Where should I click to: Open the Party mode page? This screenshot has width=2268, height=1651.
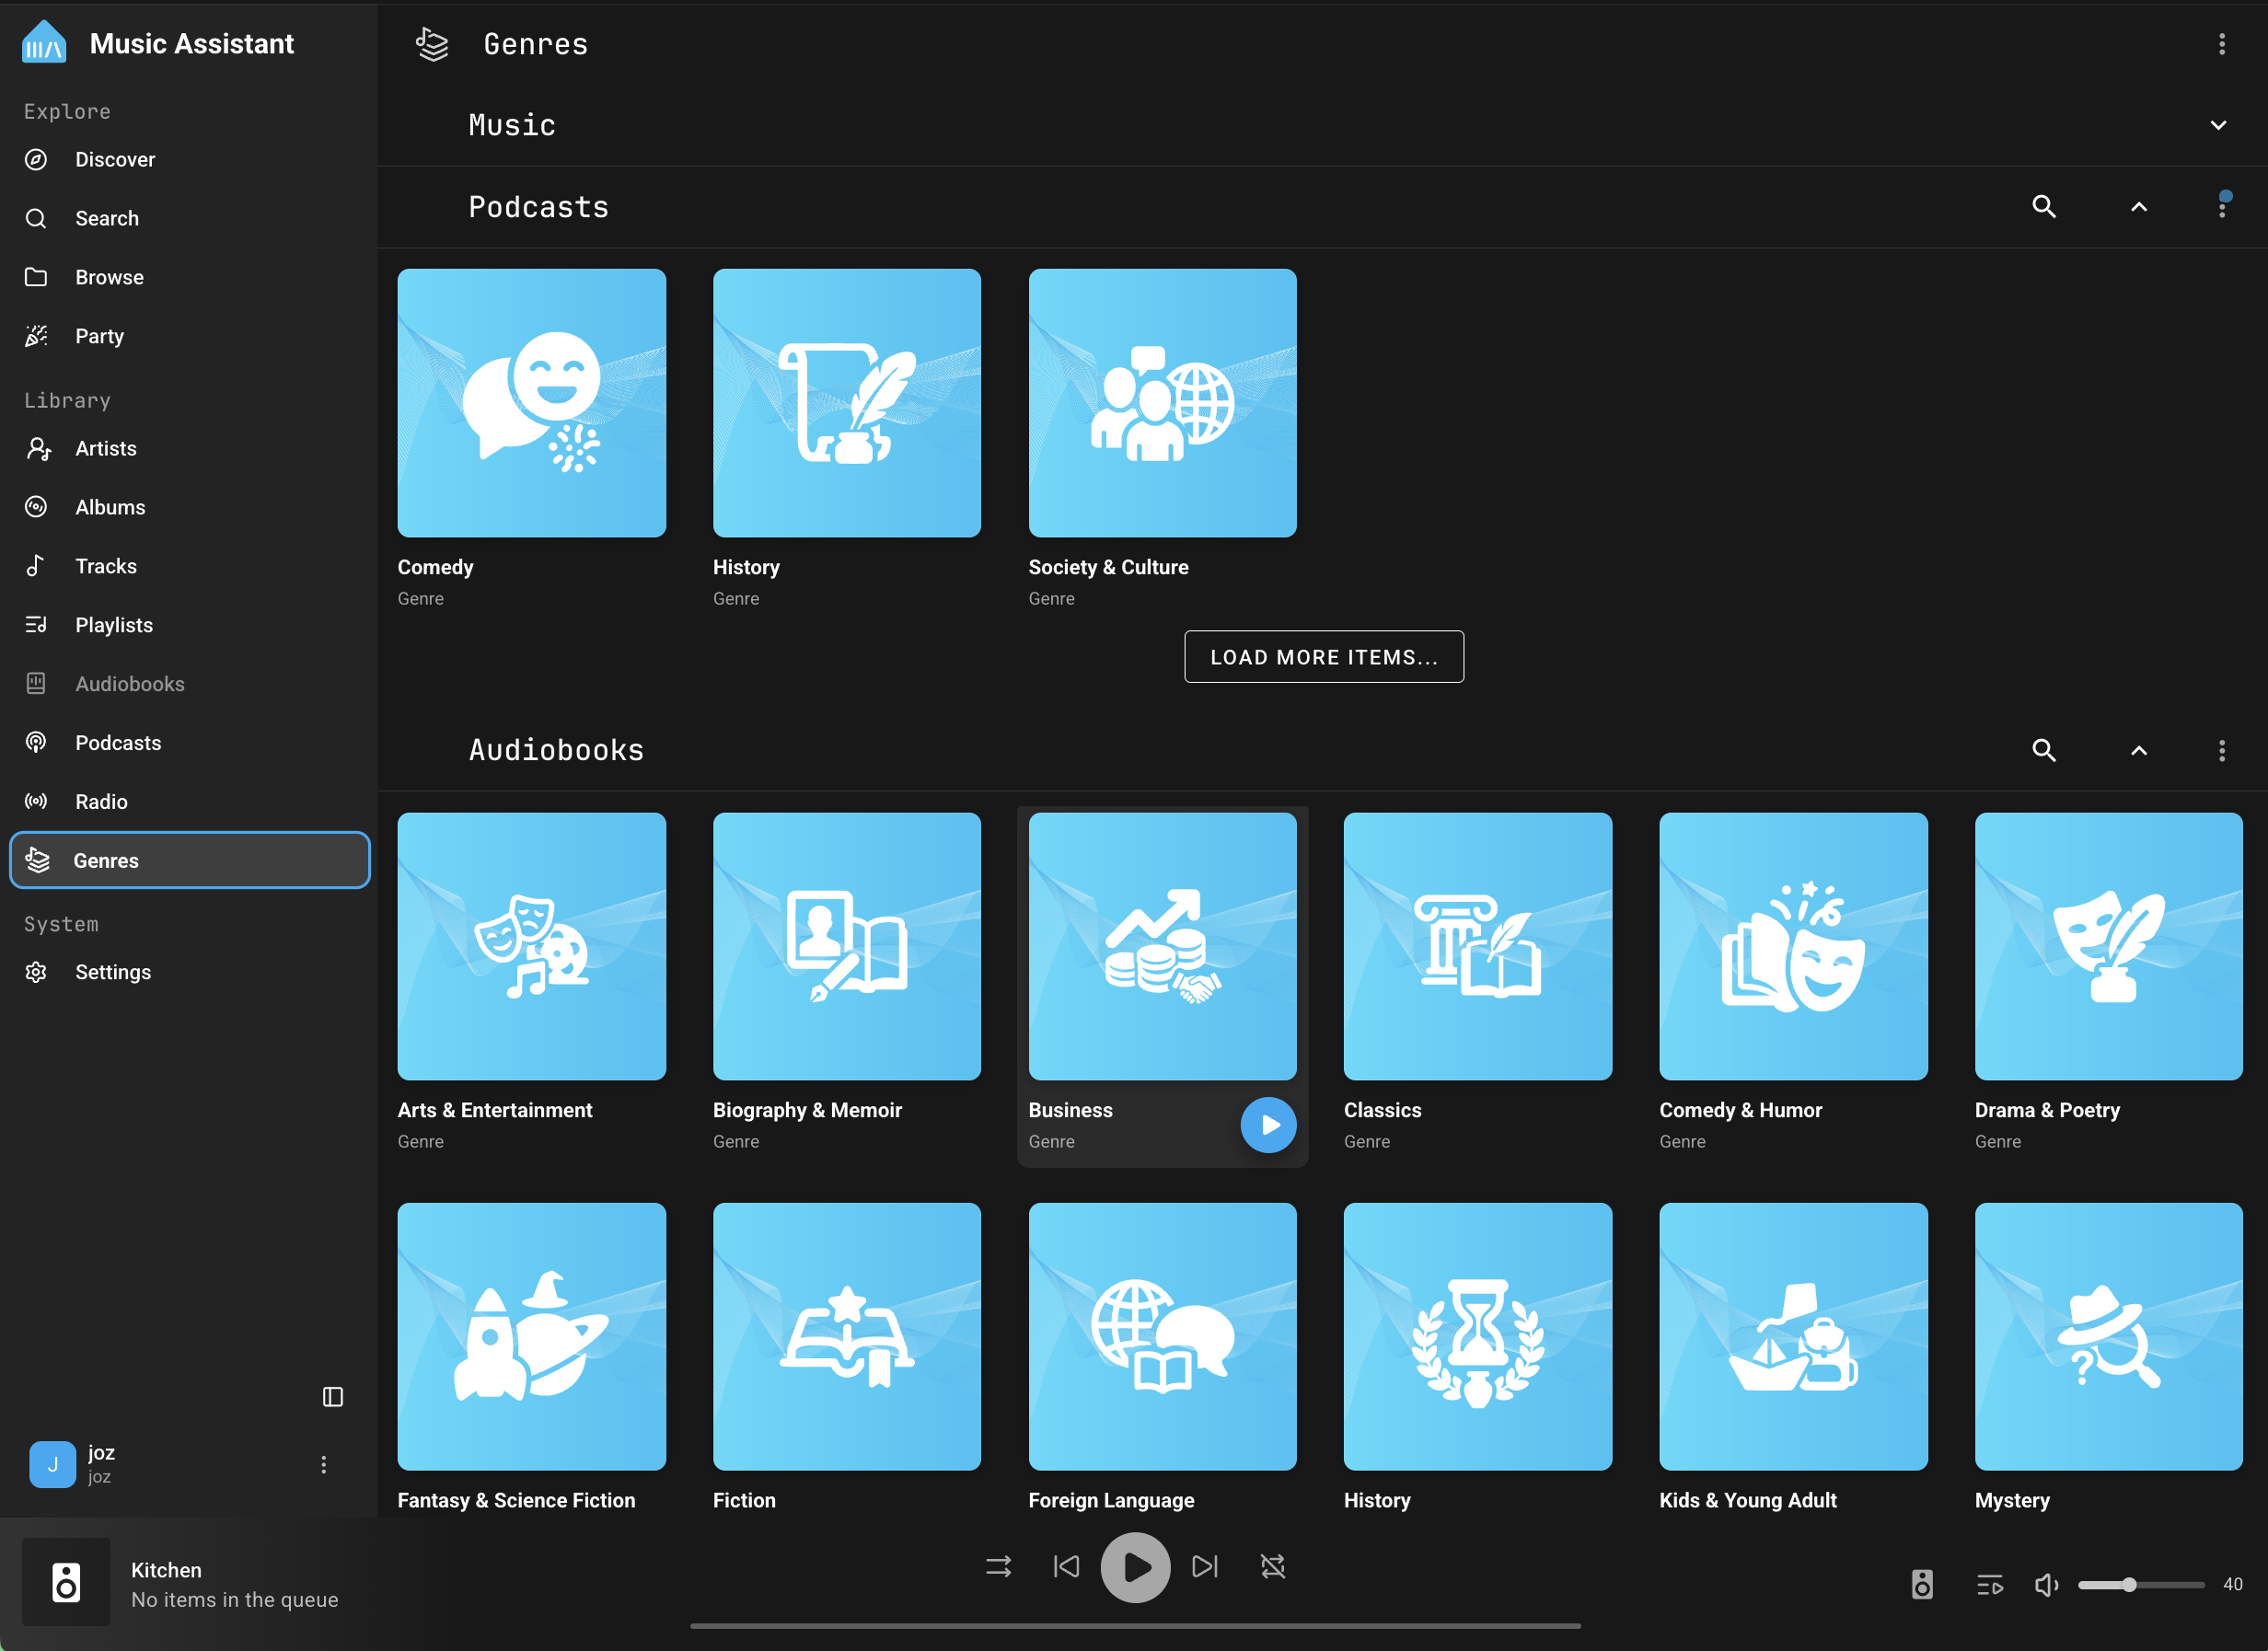(189, 336)
